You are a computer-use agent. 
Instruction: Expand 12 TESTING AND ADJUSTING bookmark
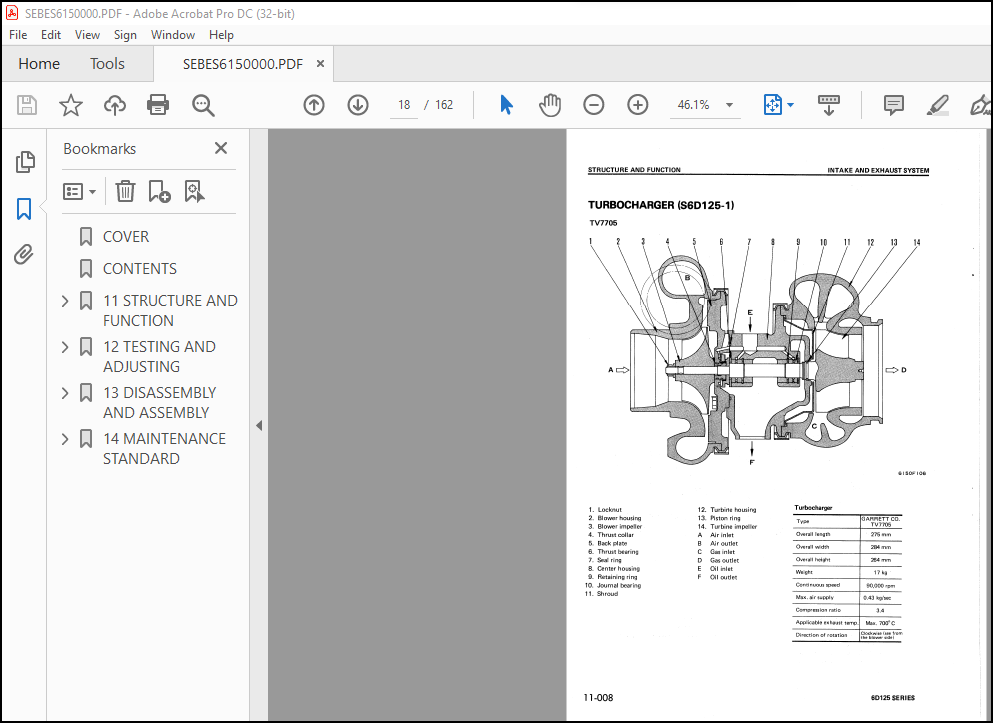[x=65, y=347]
